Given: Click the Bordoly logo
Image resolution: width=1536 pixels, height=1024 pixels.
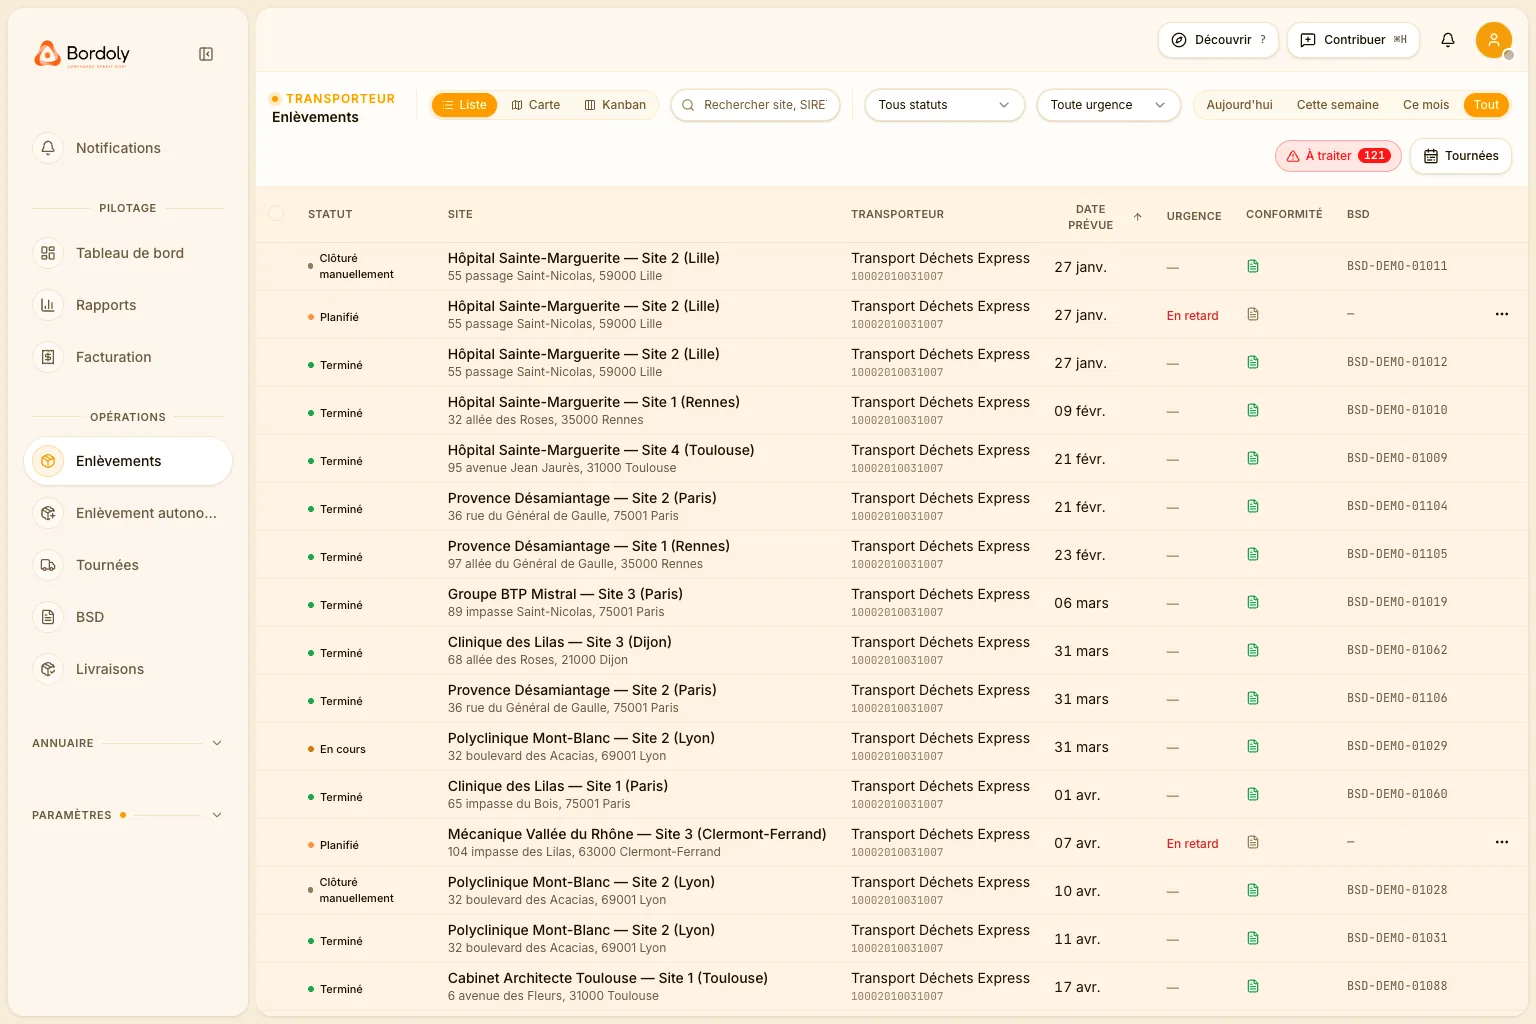Looking at the screenshot, I should point(82,54).
